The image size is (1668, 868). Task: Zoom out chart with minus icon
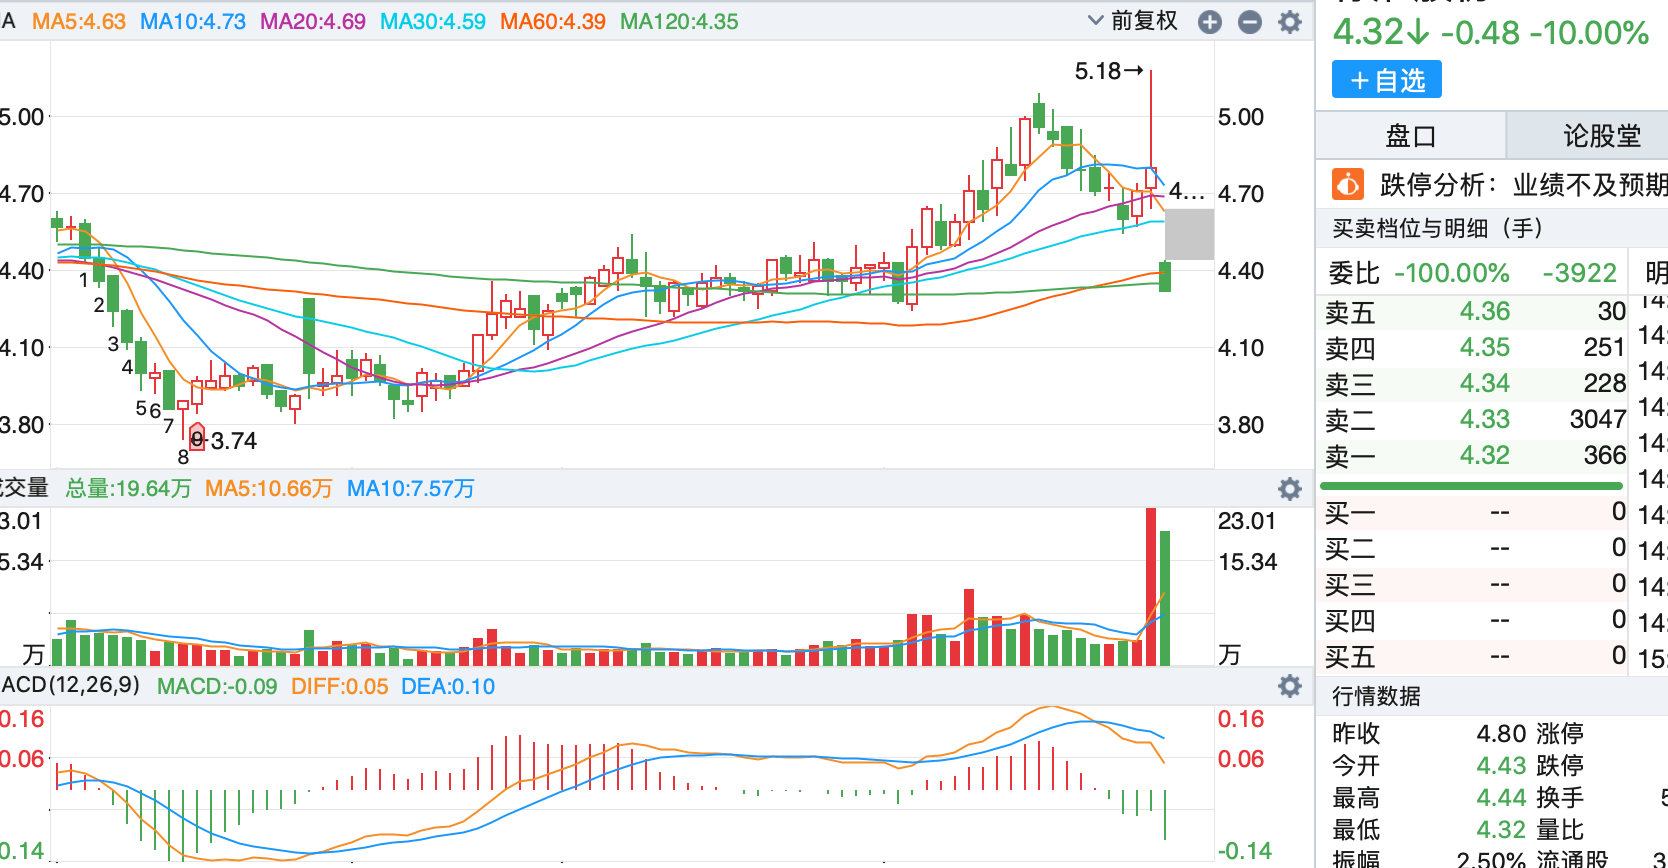pos(1250,22)
